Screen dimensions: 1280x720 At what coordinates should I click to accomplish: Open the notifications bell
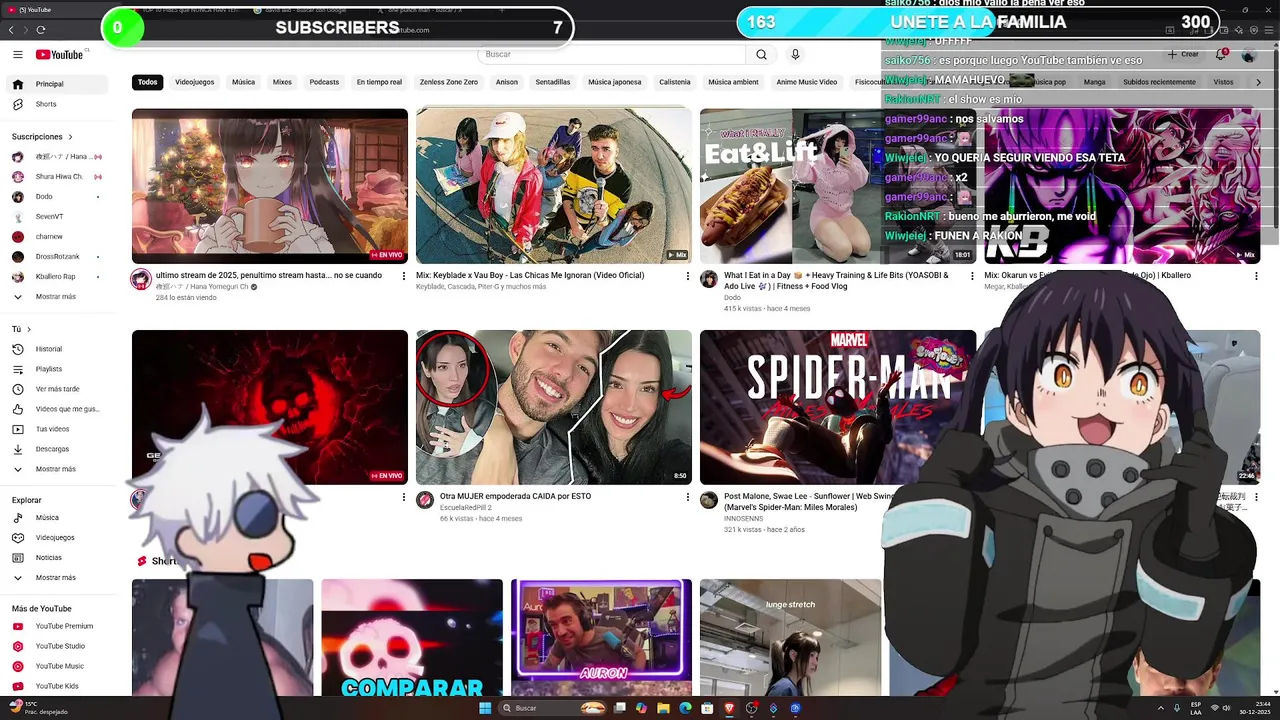[1221, 55]
